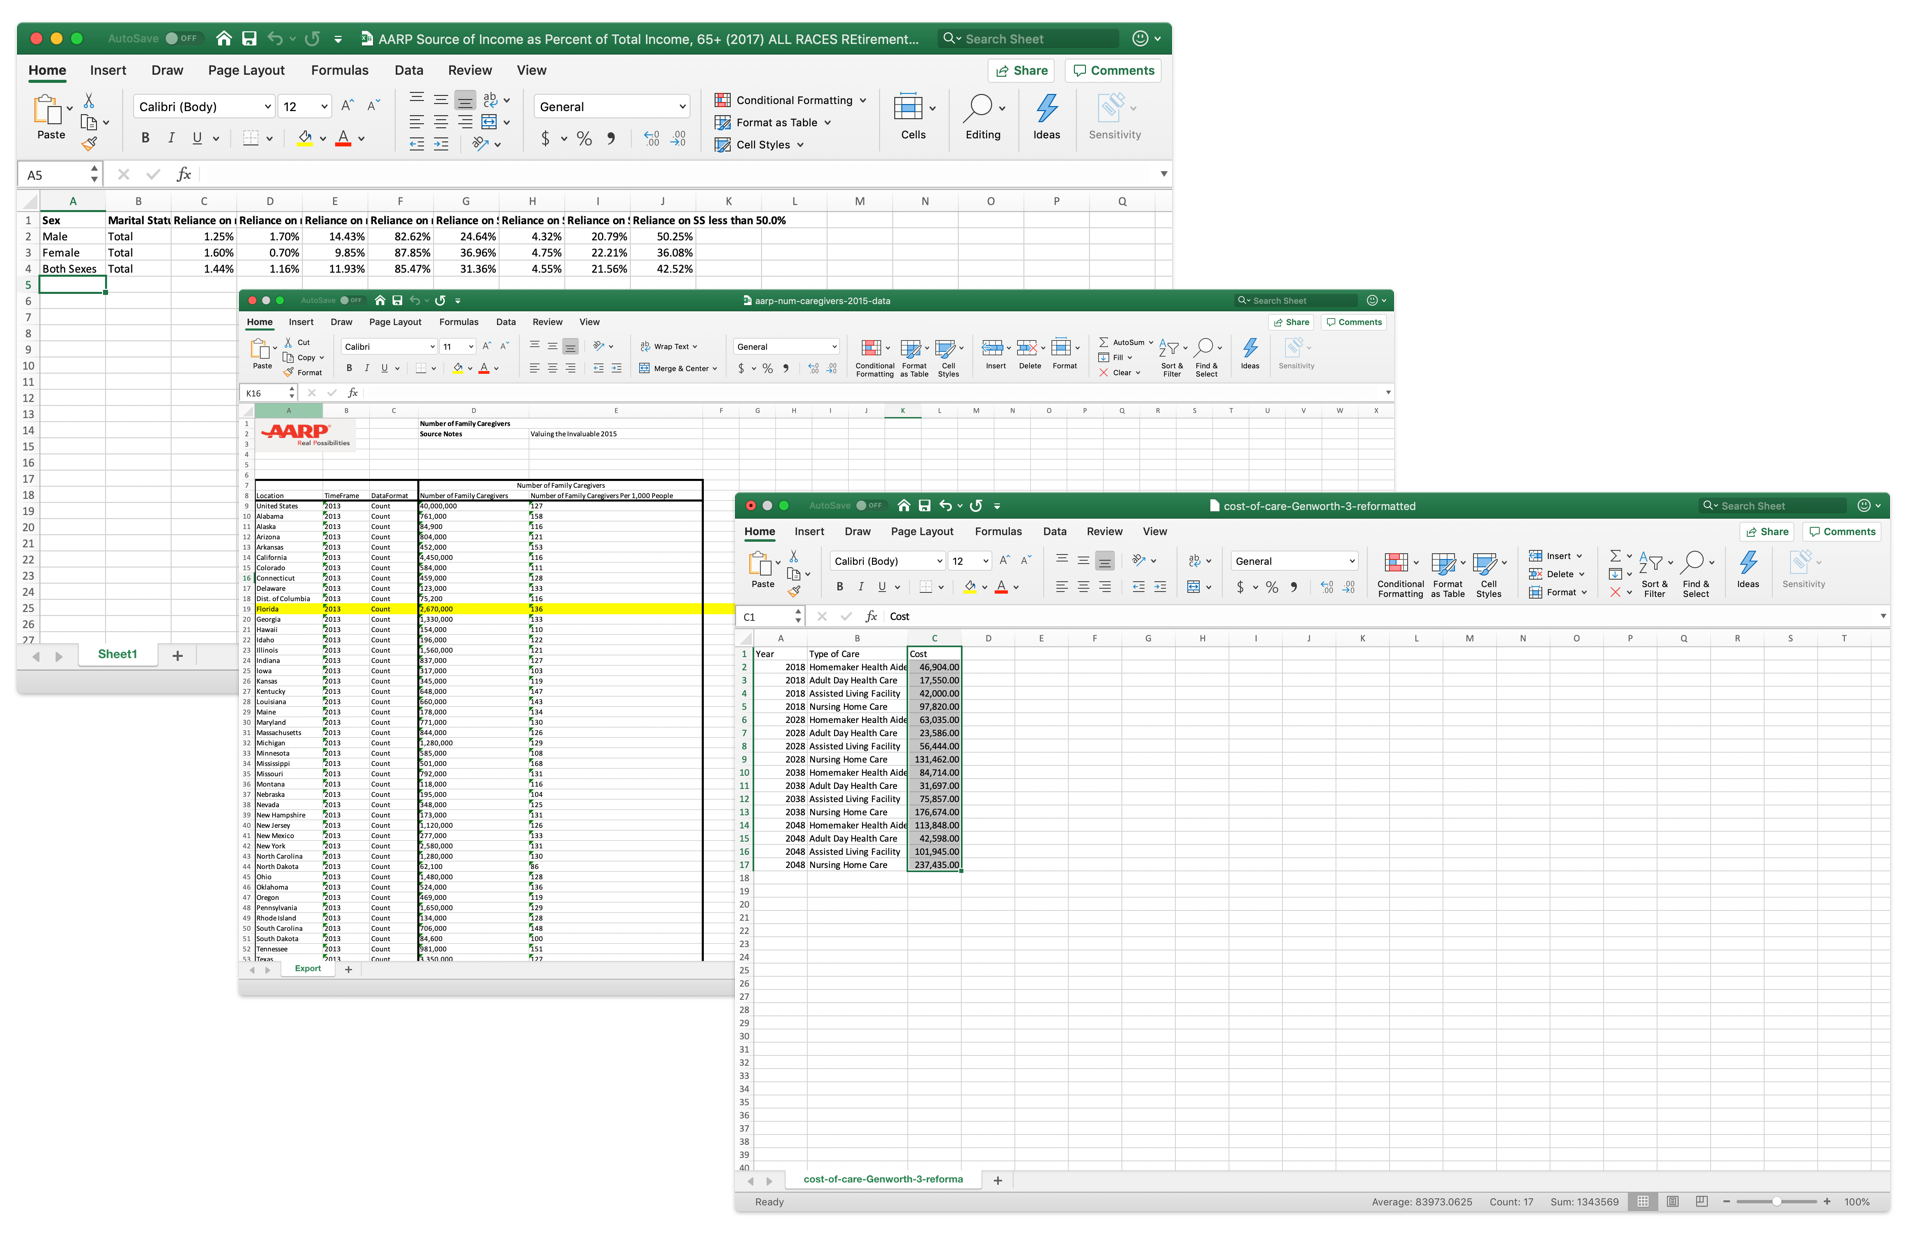Open Data tab in caregivers window
This screenshot has height=1251, width=1920.
[506, 322]
